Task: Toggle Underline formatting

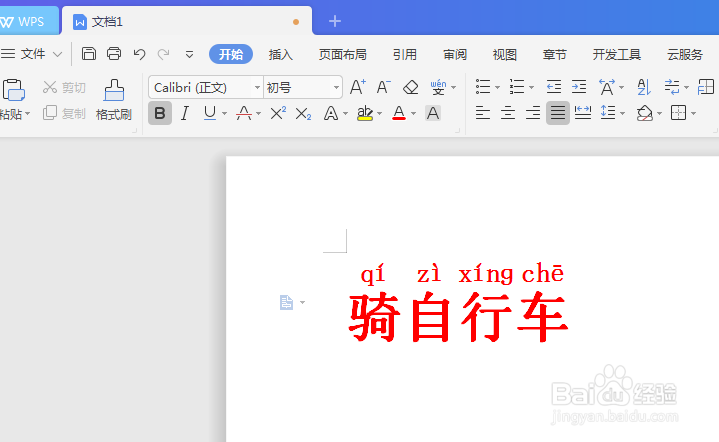Action: point(210,113)
